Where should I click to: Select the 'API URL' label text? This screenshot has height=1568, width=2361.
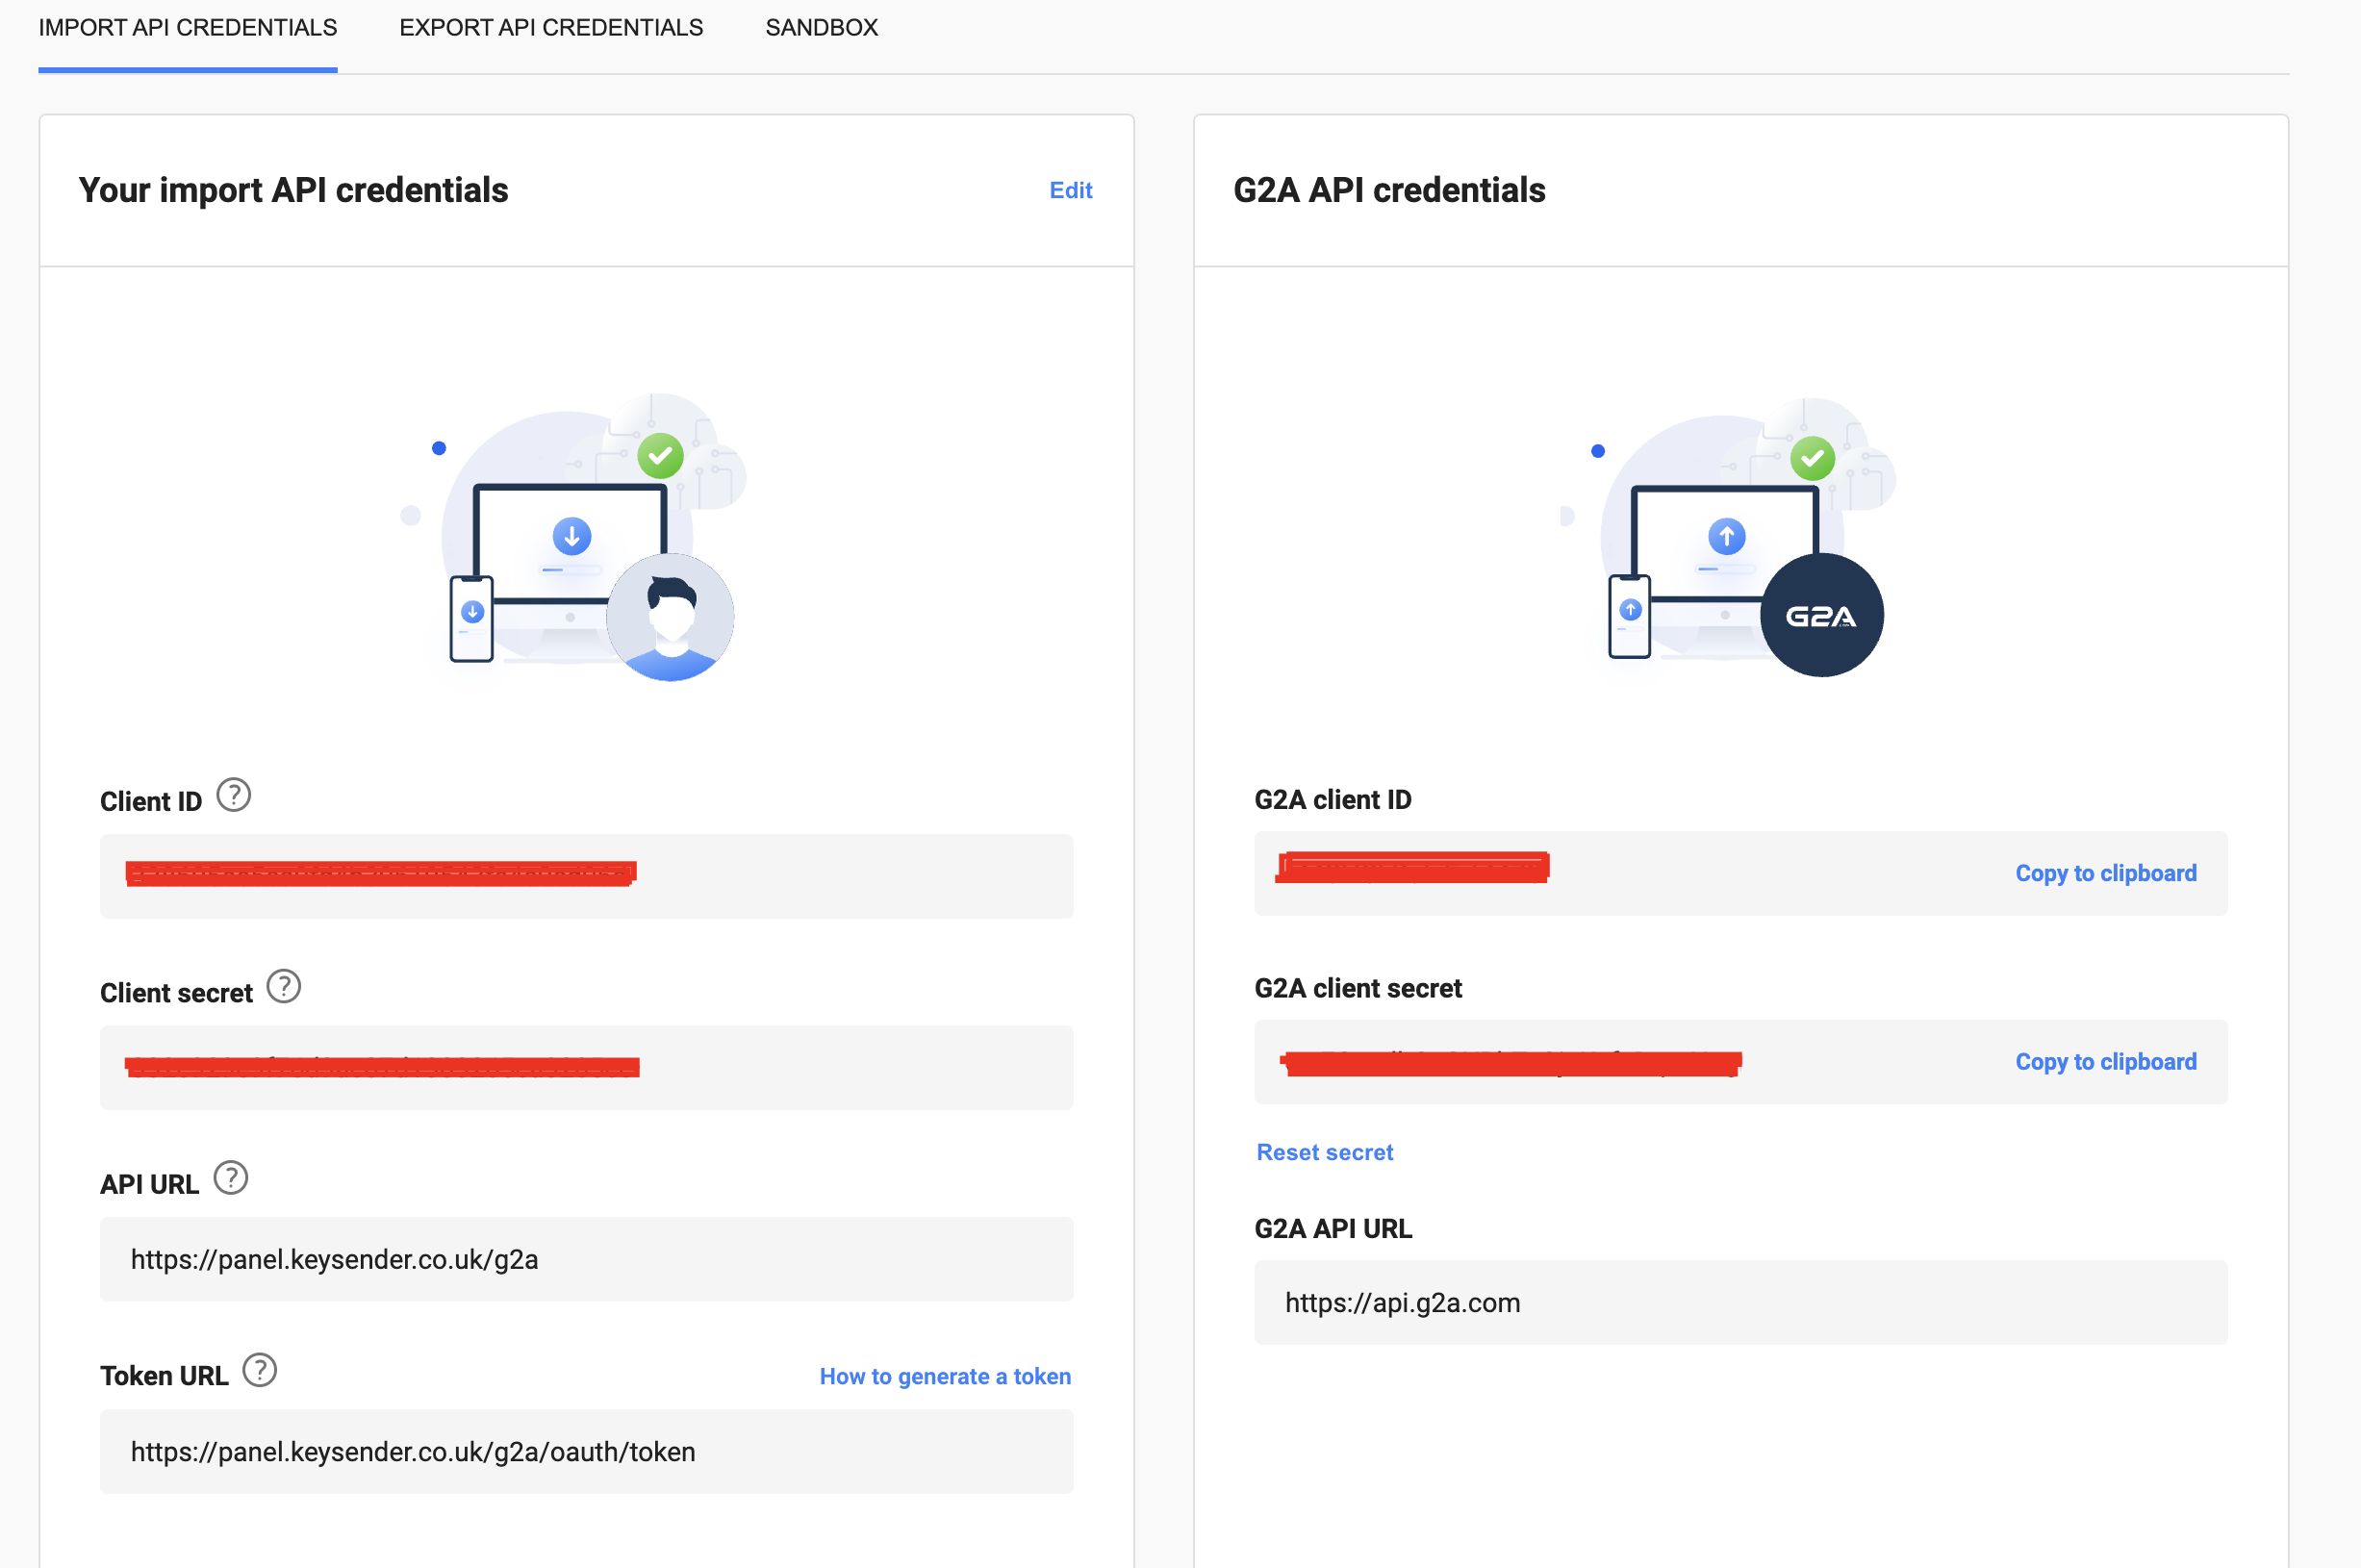pyautogui.click(x=149, y=1185)
